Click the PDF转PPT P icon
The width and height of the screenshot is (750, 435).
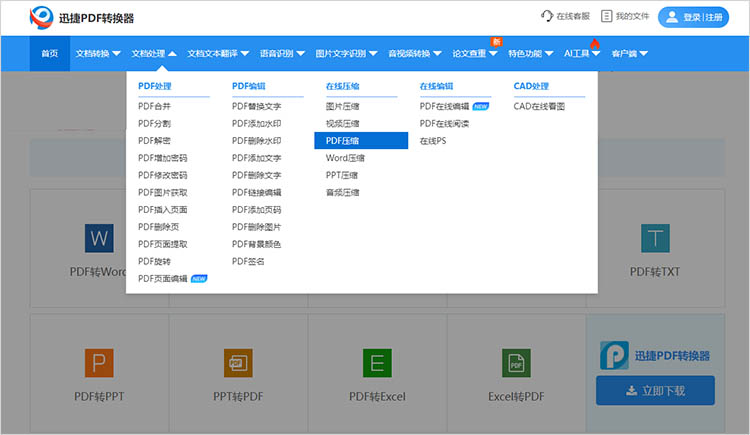(99, 363)
